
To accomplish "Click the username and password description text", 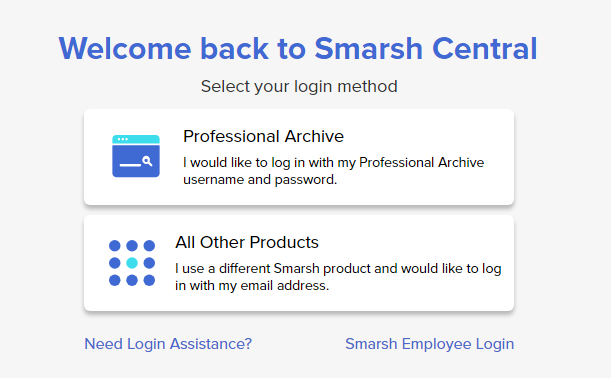I will (x=334, y=171).
